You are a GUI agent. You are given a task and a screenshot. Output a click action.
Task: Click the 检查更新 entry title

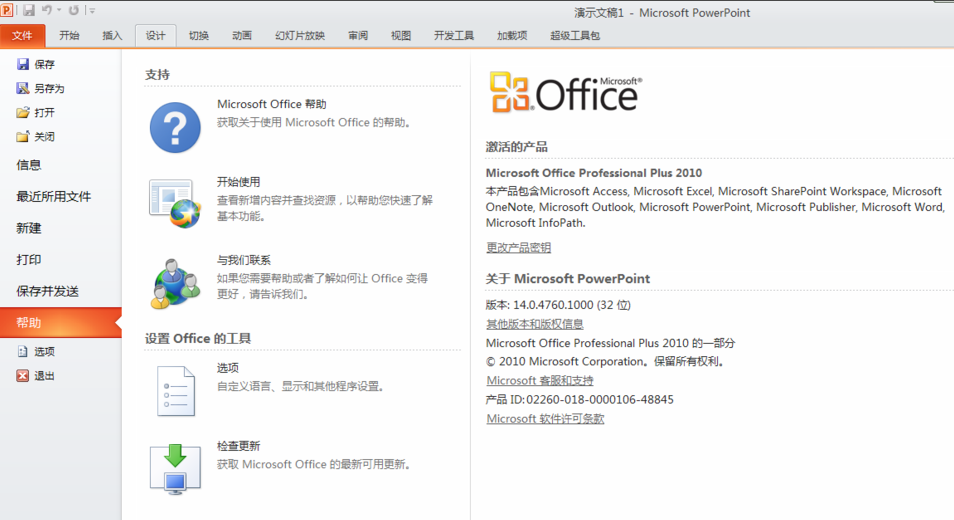(x=238, y=446)
